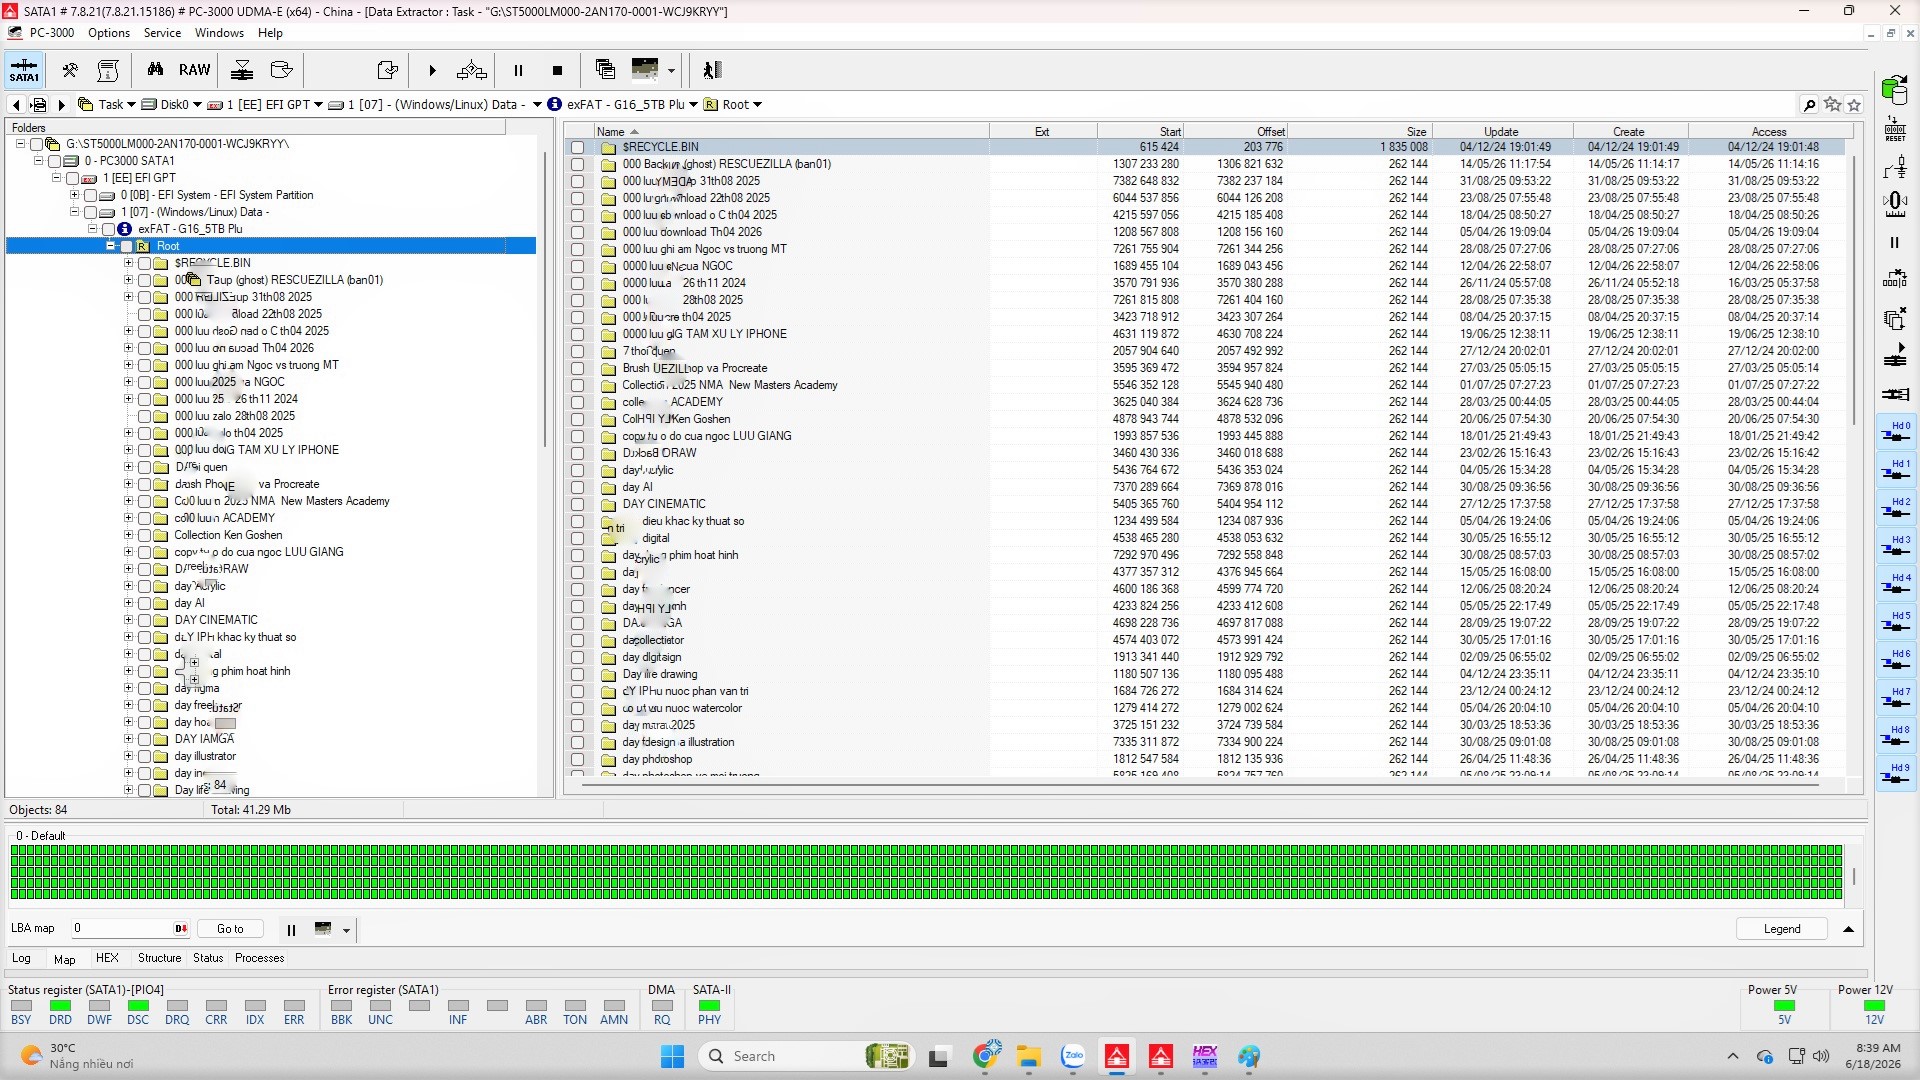Open the RAW recovery tool

194,70
